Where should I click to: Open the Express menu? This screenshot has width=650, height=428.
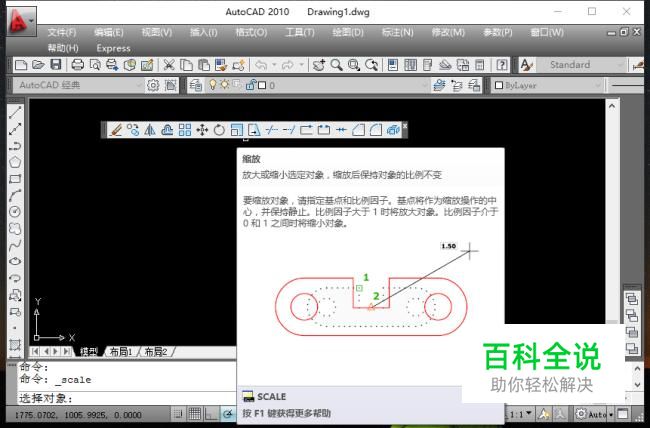tap(113, 48)
